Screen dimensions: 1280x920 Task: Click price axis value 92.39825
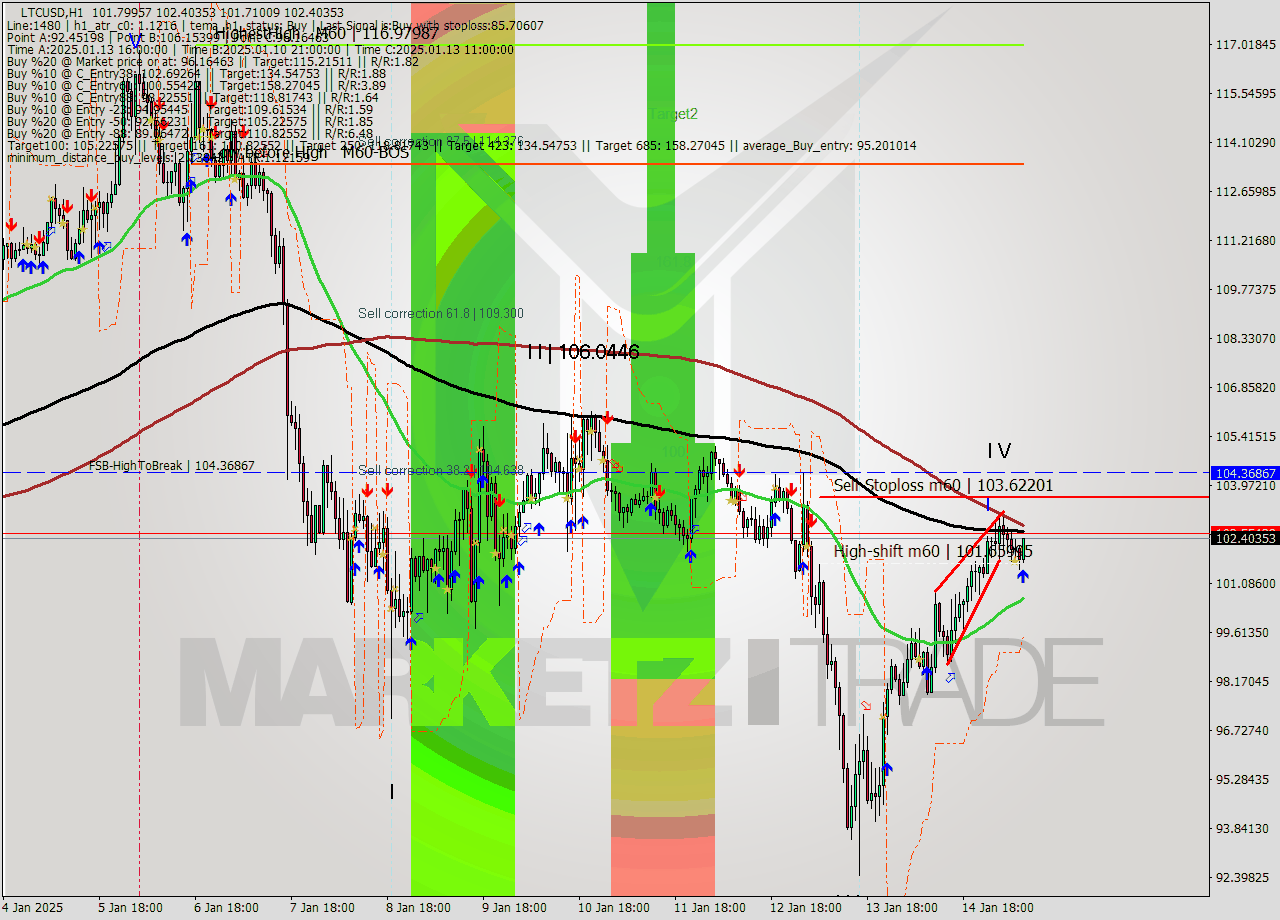[1245, 877]
